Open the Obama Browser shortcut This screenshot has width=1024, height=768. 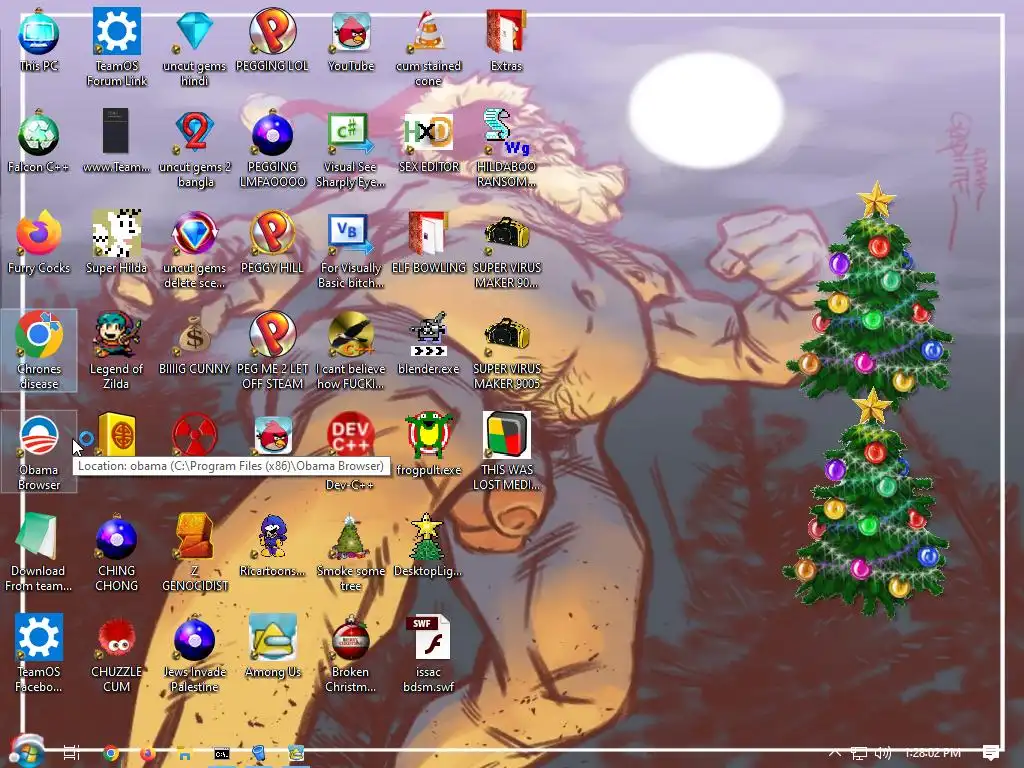(x=39, y=451)
